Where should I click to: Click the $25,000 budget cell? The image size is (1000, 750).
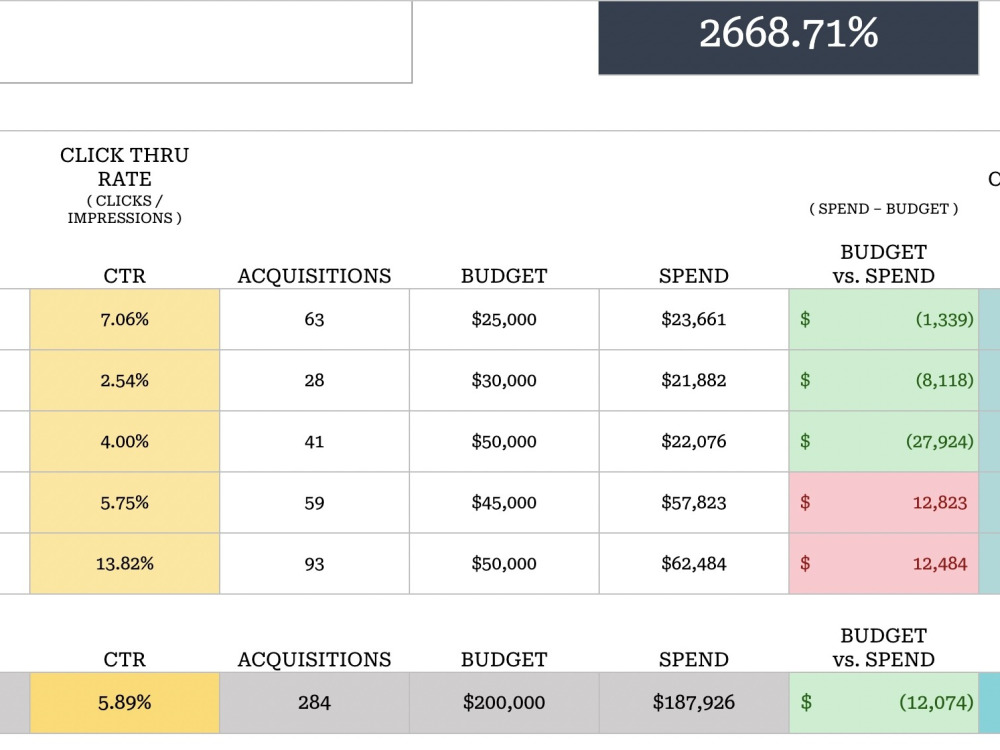click(x=504, y=319)
